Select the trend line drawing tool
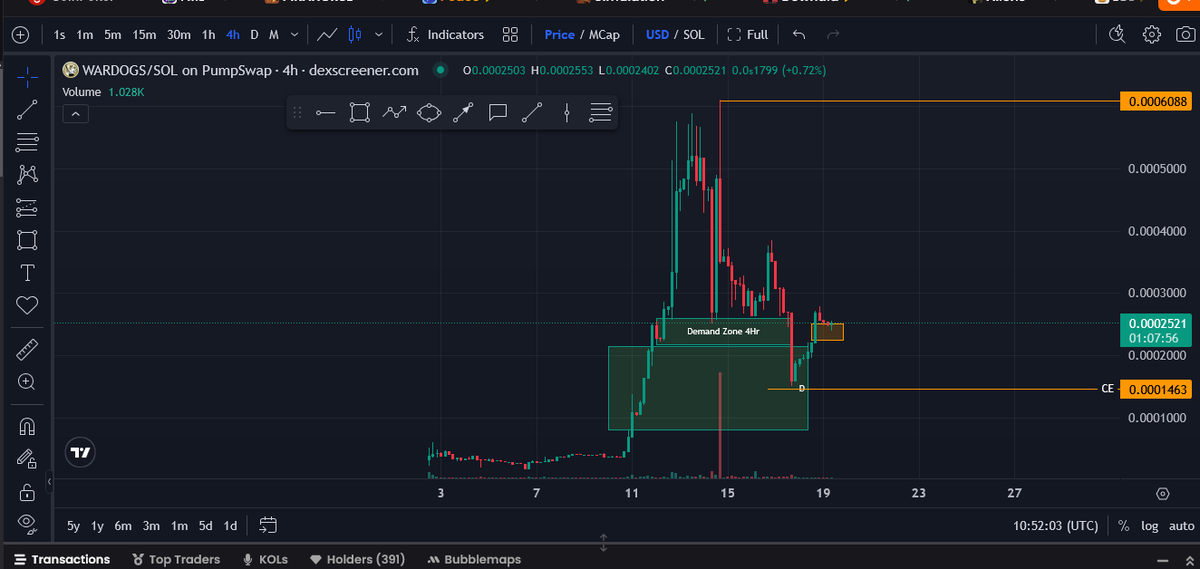 click(27, 110)
